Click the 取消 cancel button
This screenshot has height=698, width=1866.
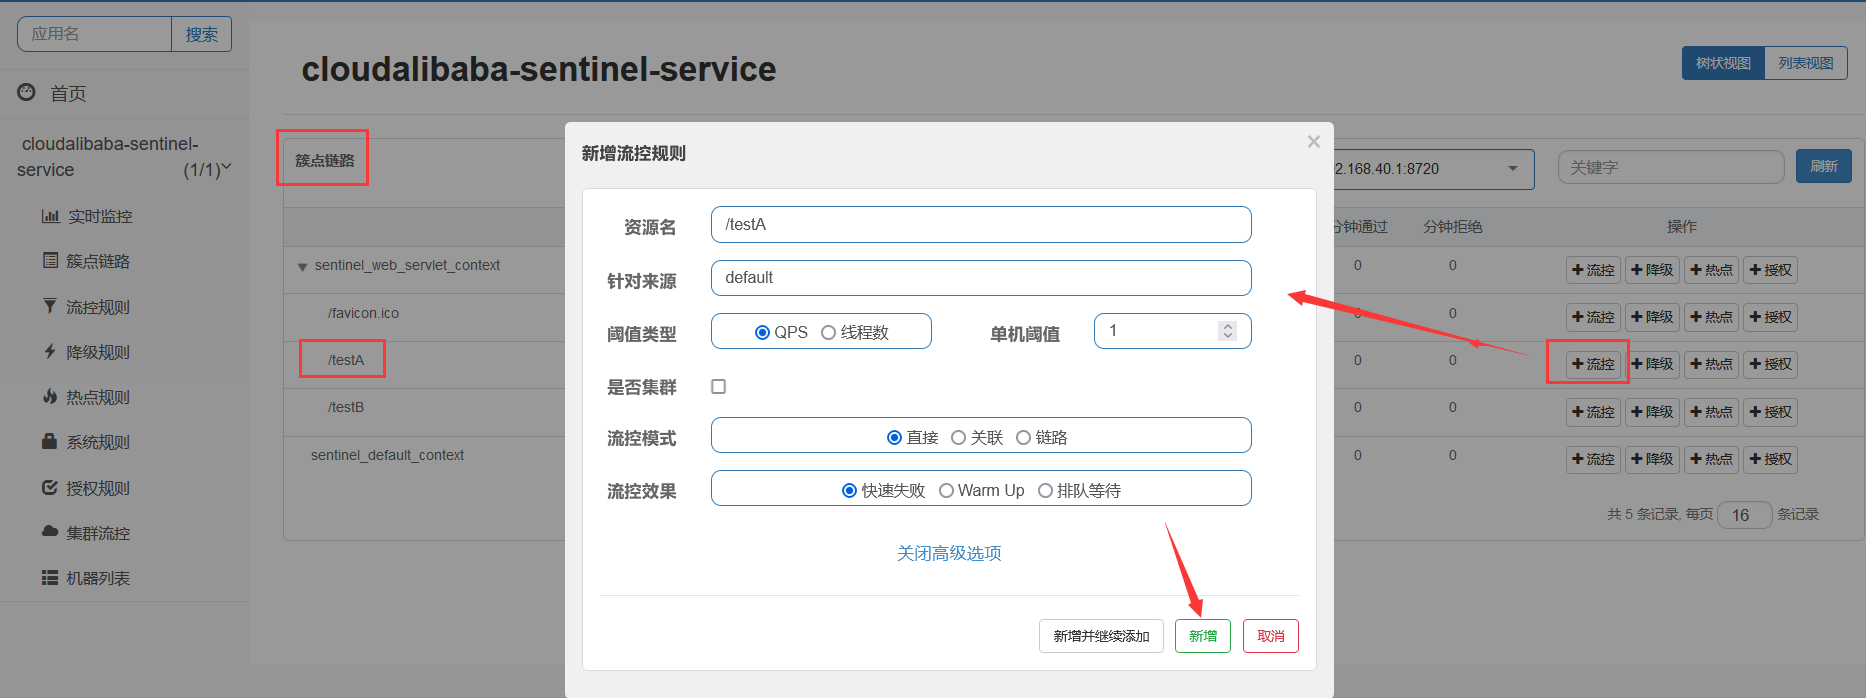[1271, 636]
